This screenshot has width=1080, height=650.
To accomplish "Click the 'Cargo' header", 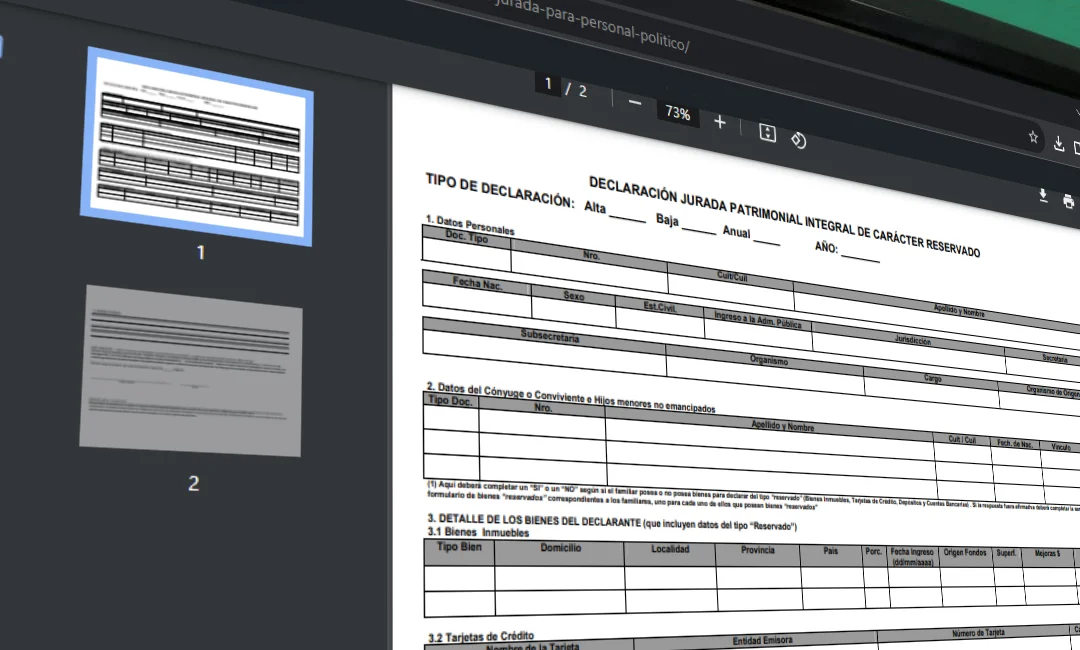I will click(x=932, y=378).
